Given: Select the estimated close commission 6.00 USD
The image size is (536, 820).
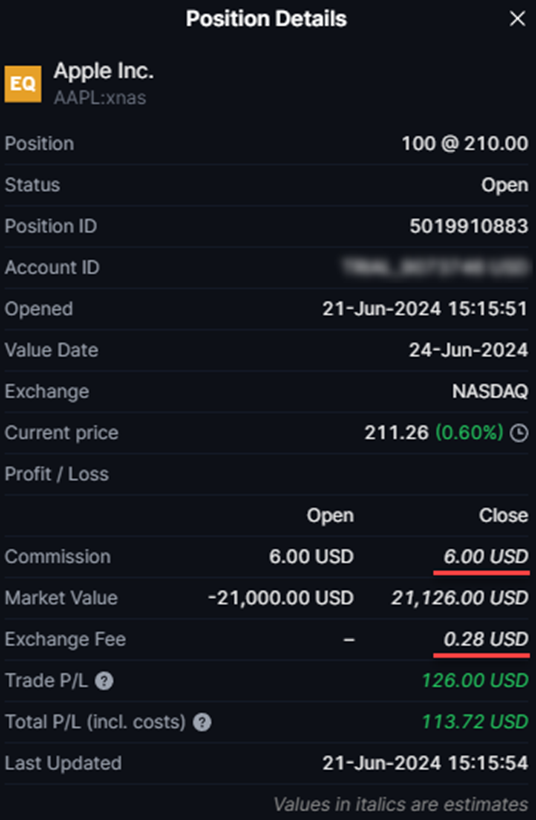Looking at the screenshot, I should pyautogui.click(x=486, y=557).
